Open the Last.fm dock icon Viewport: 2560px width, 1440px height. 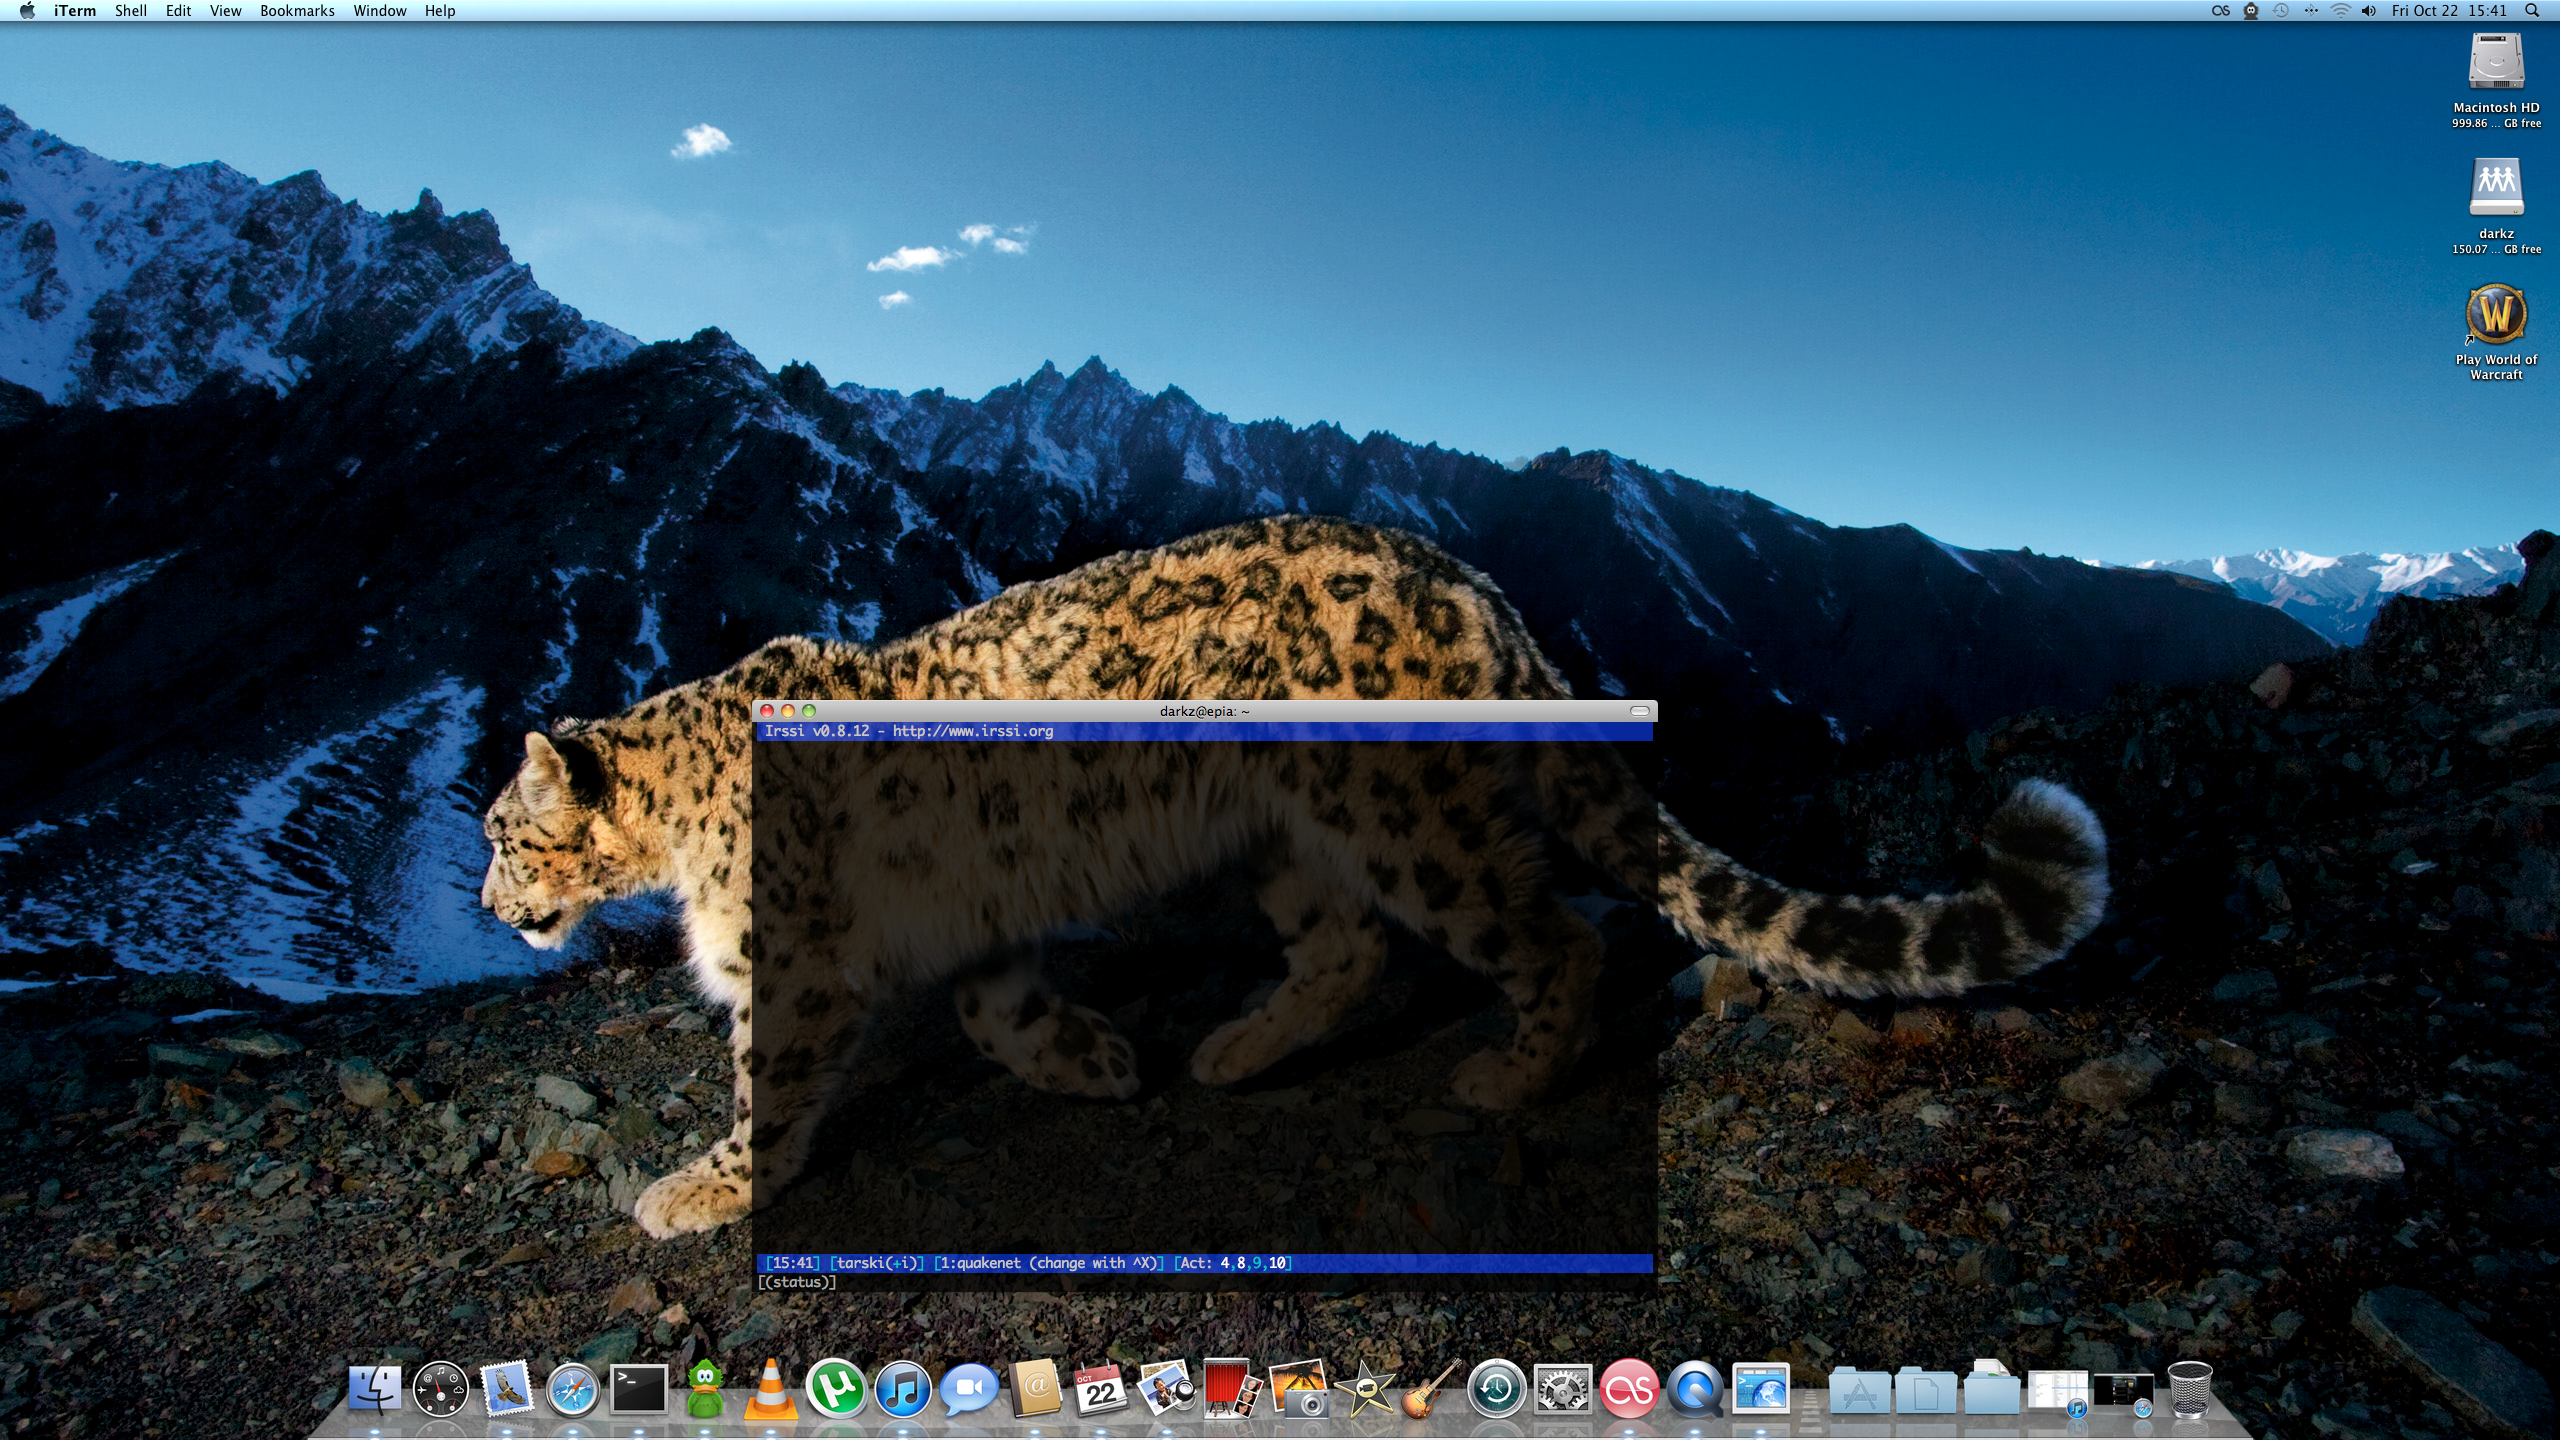click(x=1629, y=1389)
